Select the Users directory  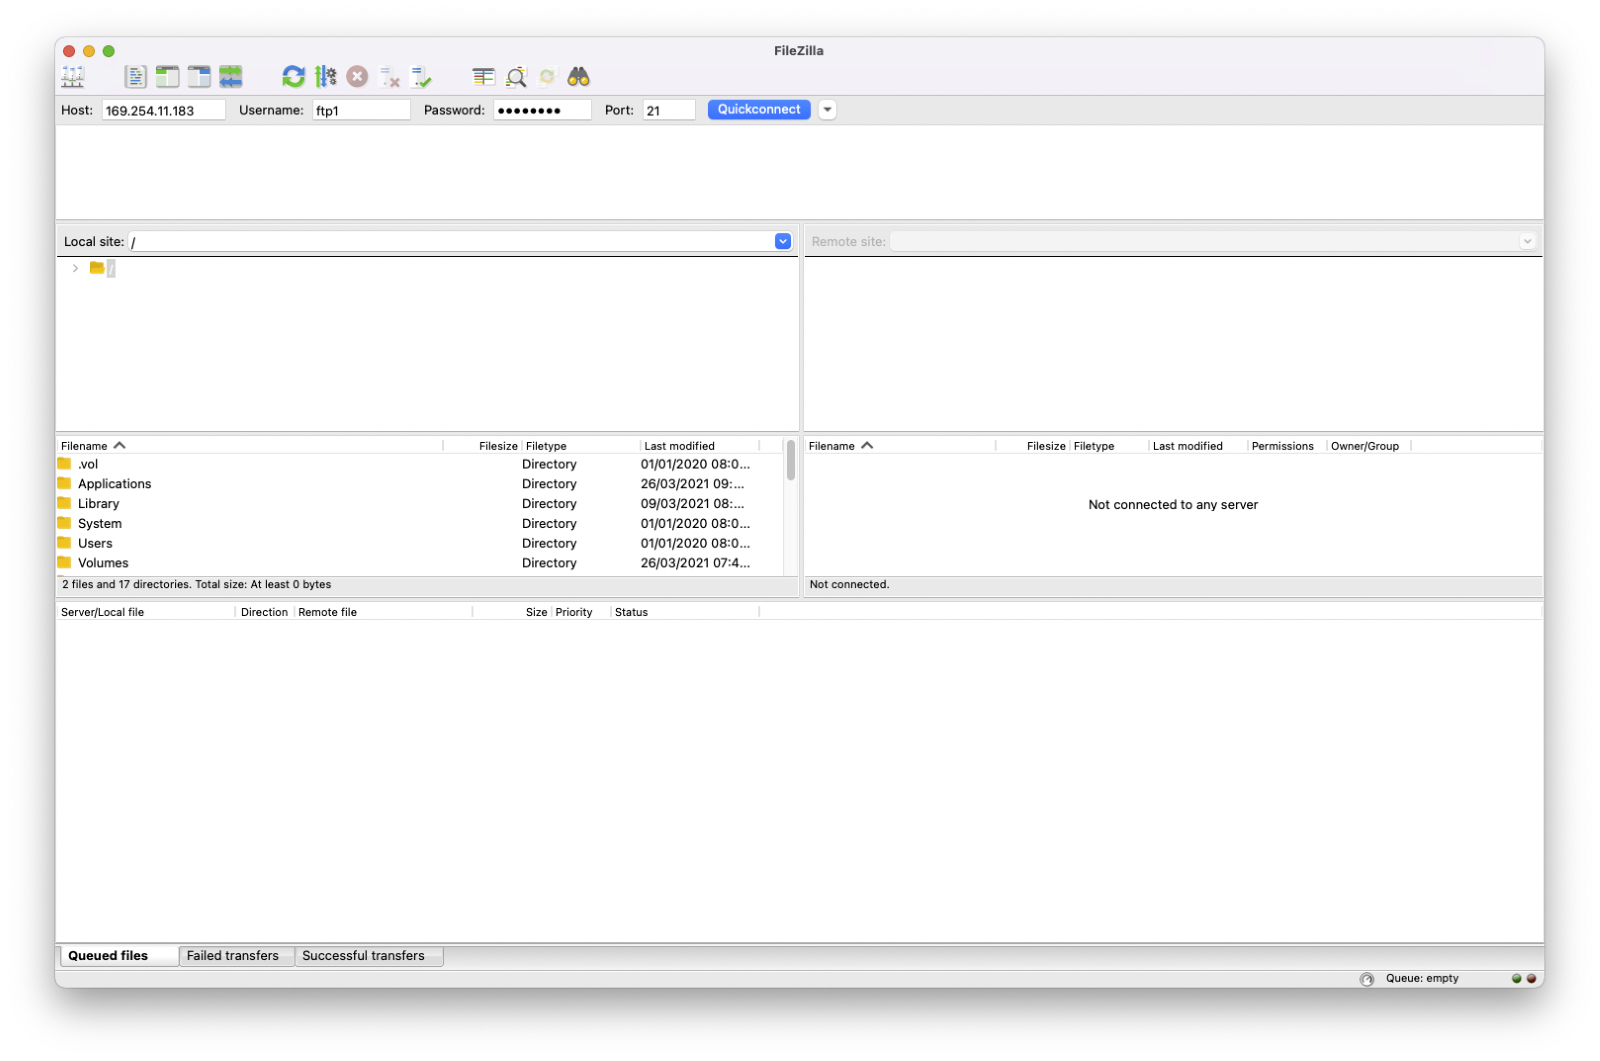[x=420, y=545]
